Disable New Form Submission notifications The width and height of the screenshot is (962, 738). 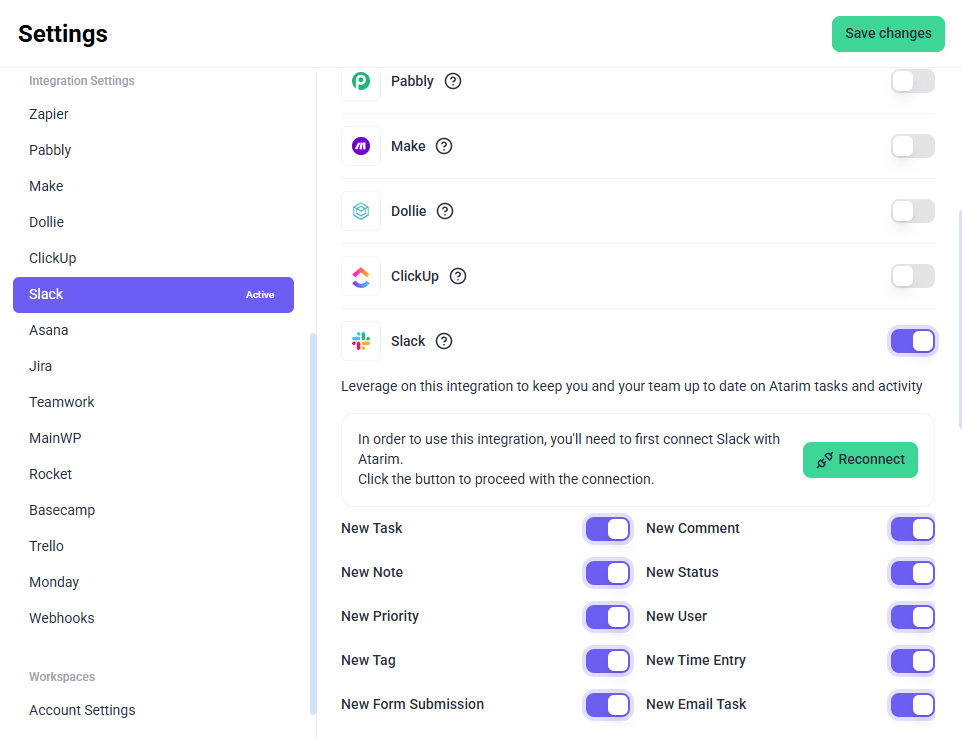coord(607,705)
